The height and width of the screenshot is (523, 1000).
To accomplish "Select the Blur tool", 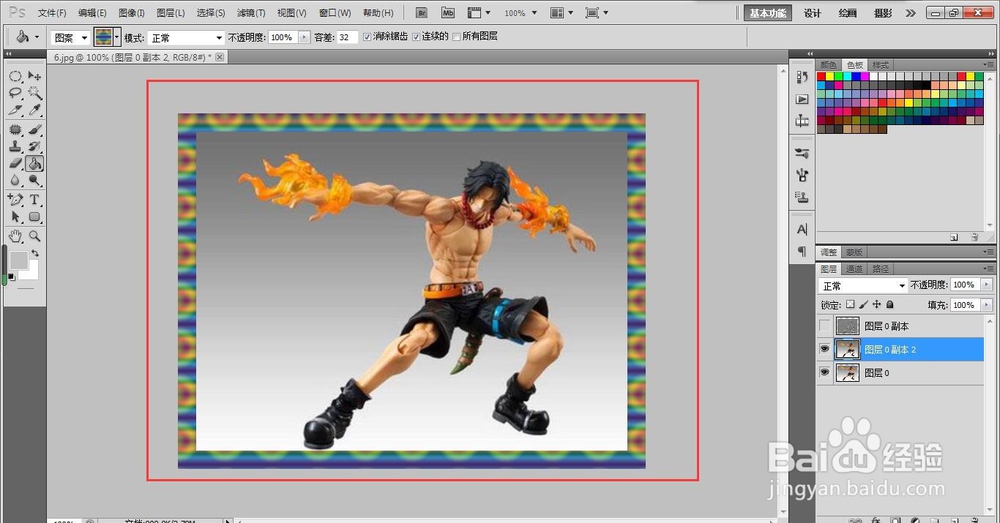I will pyautogui.click(x=15, y=181).
